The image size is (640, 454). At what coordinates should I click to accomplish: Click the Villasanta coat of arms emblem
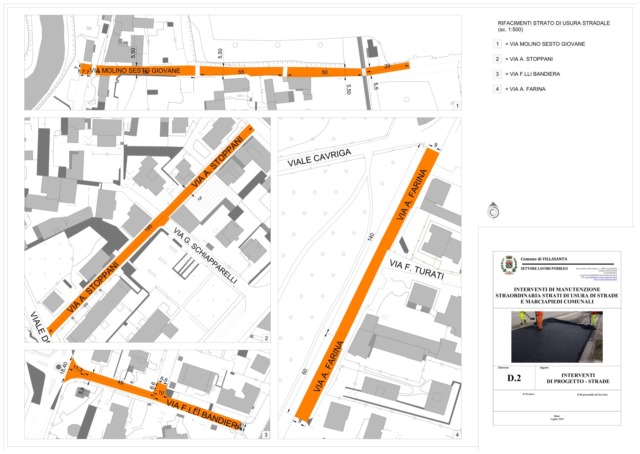(509, 266)
